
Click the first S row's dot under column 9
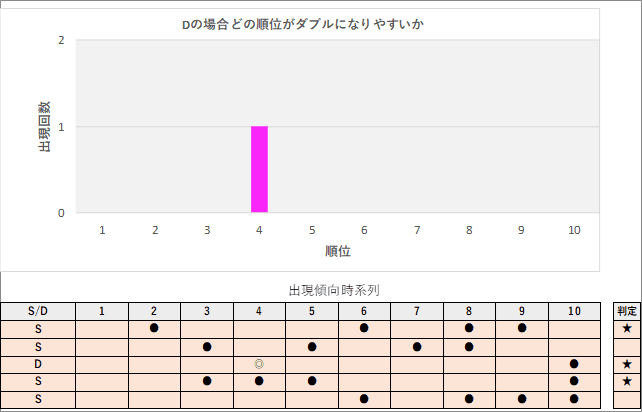[521, 328]
